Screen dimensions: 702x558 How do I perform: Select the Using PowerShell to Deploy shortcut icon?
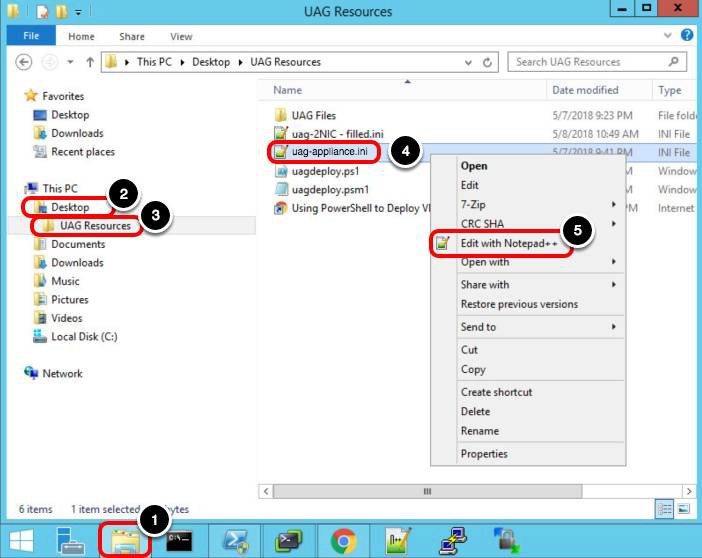point(281,208)
